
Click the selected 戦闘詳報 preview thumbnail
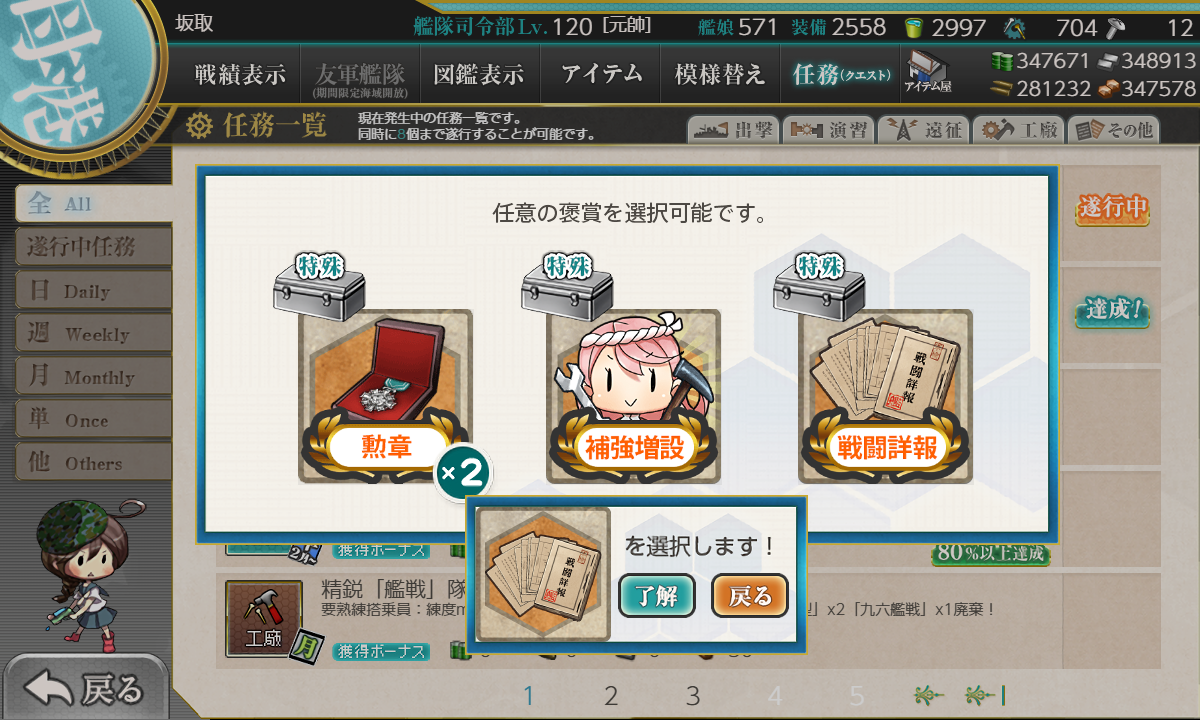click(543, 574)
